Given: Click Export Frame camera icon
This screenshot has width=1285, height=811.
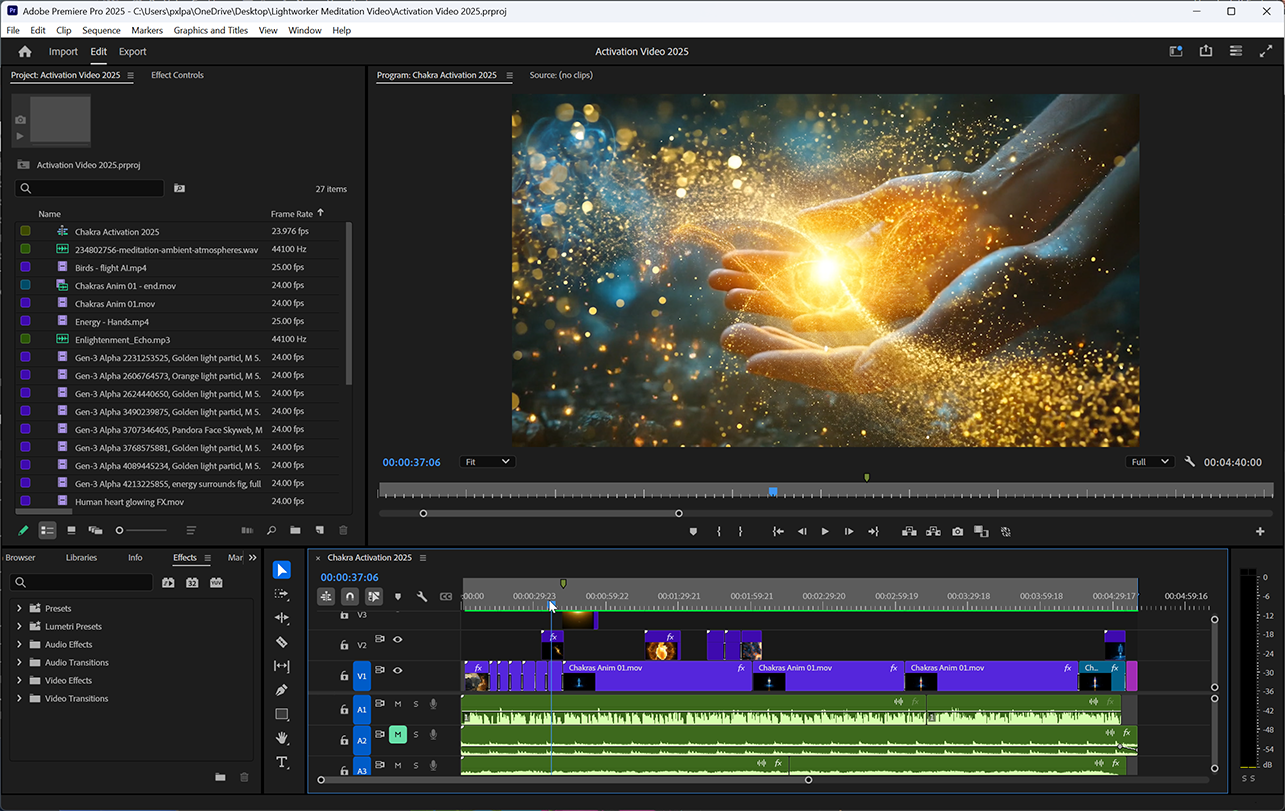Looking at the screenshot, I should click(957, 532).
